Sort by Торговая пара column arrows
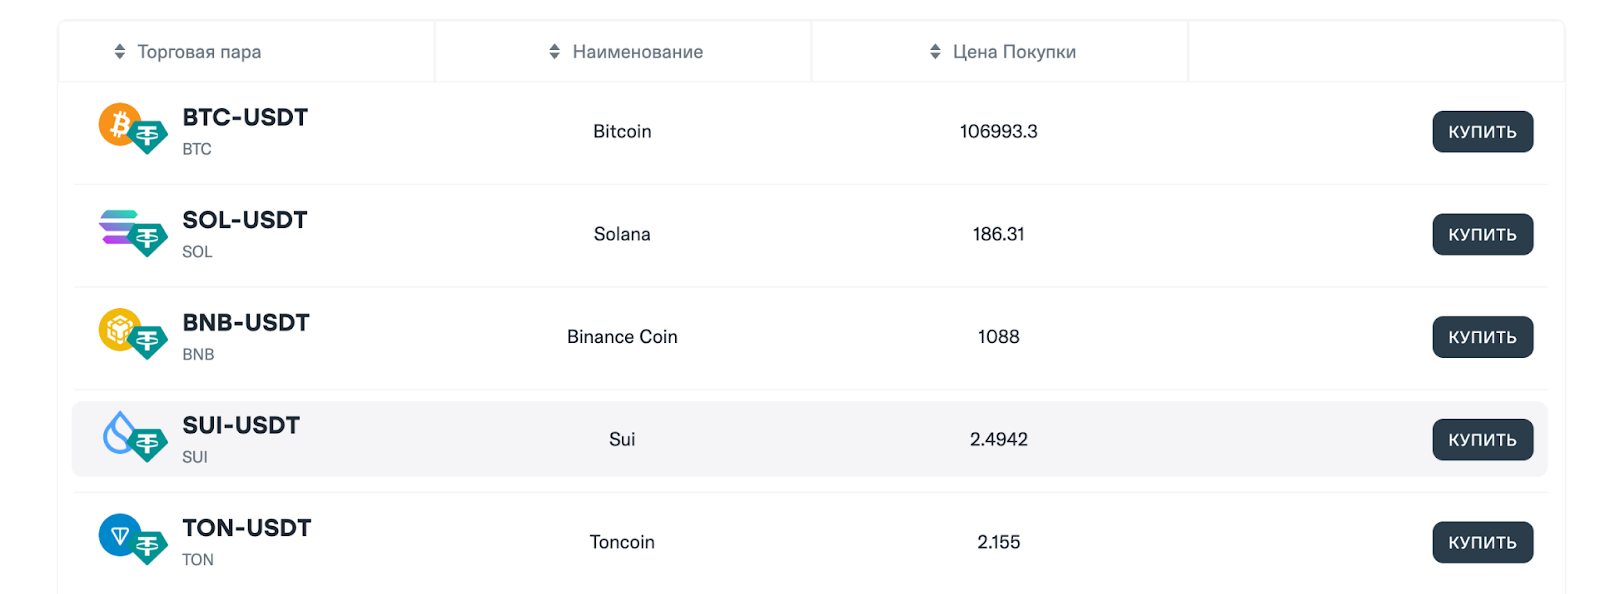This screenshot has height=594, width=1600. 120,51
